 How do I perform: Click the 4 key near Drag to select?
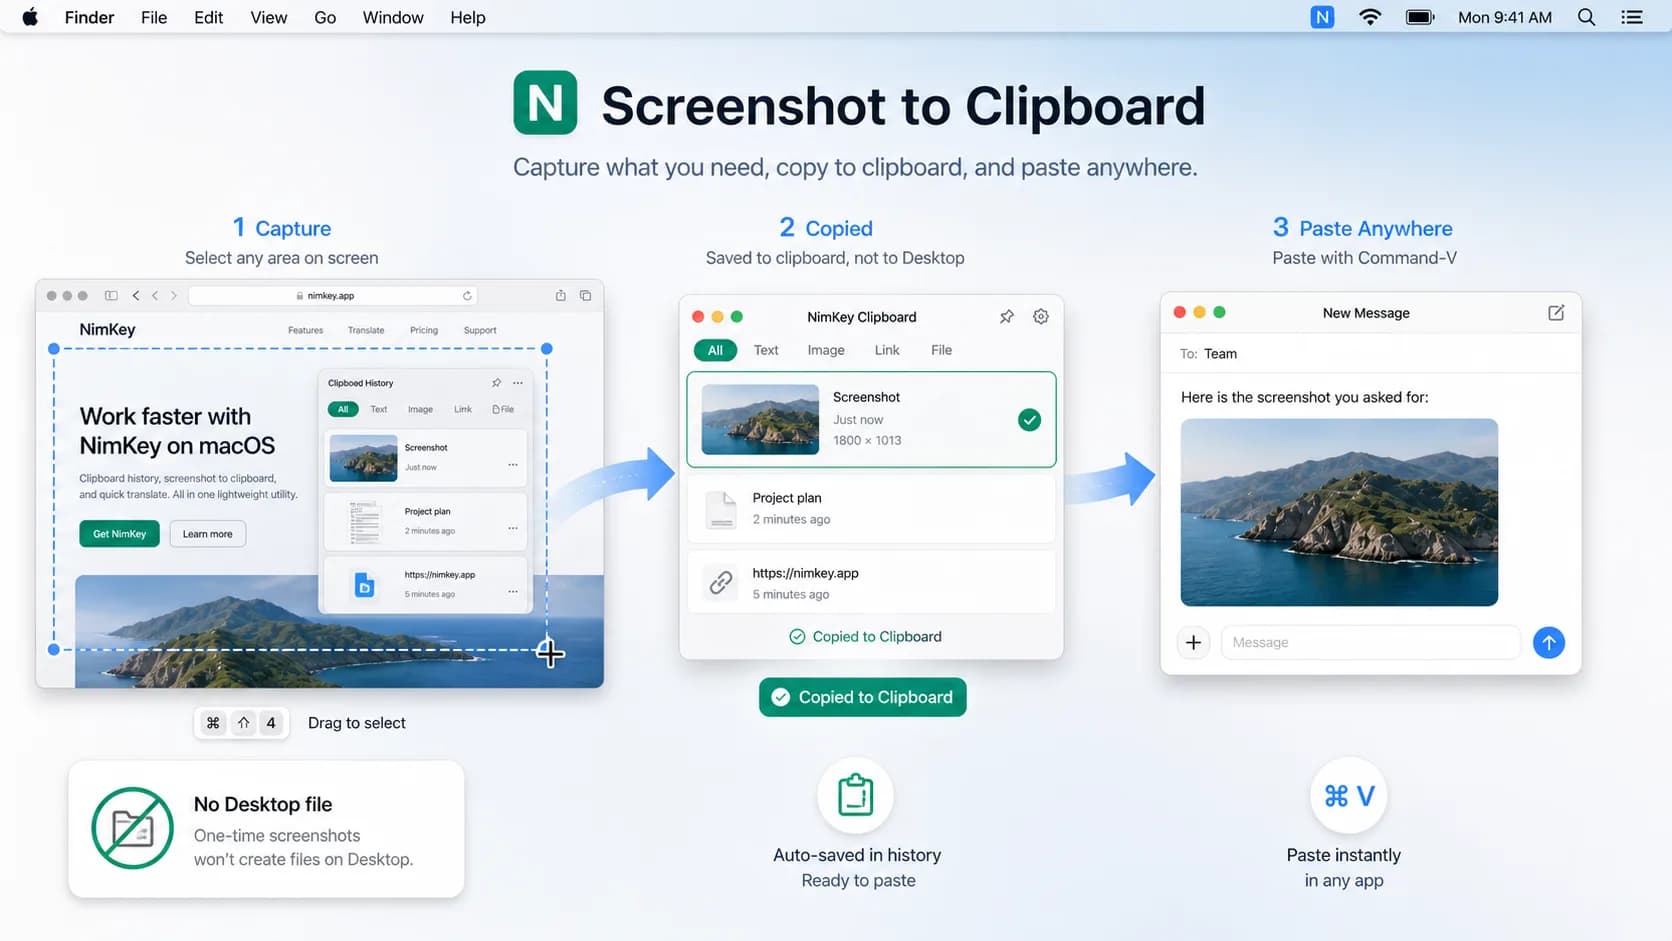[271, 723]
